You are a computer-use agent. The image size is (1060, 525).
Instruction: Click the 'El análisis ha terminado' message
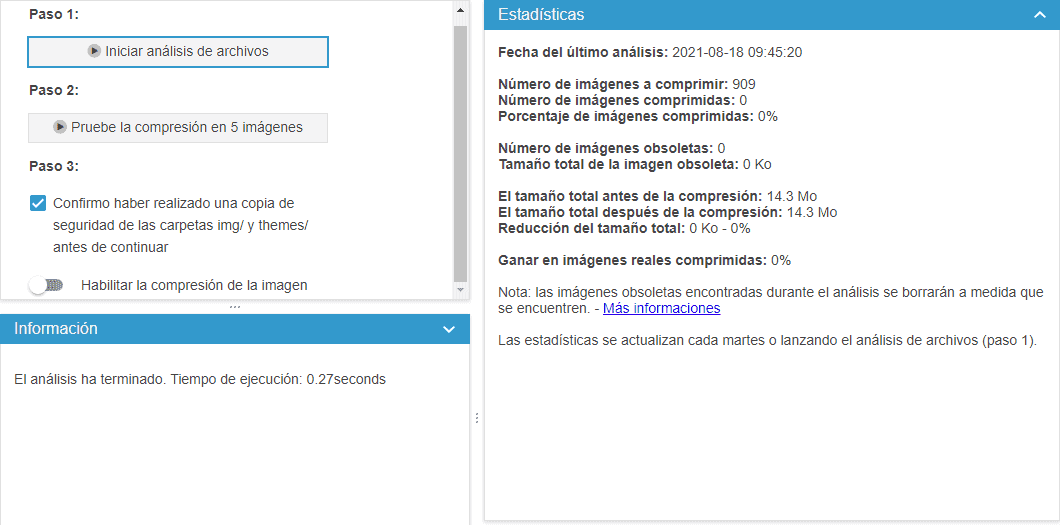200,379
